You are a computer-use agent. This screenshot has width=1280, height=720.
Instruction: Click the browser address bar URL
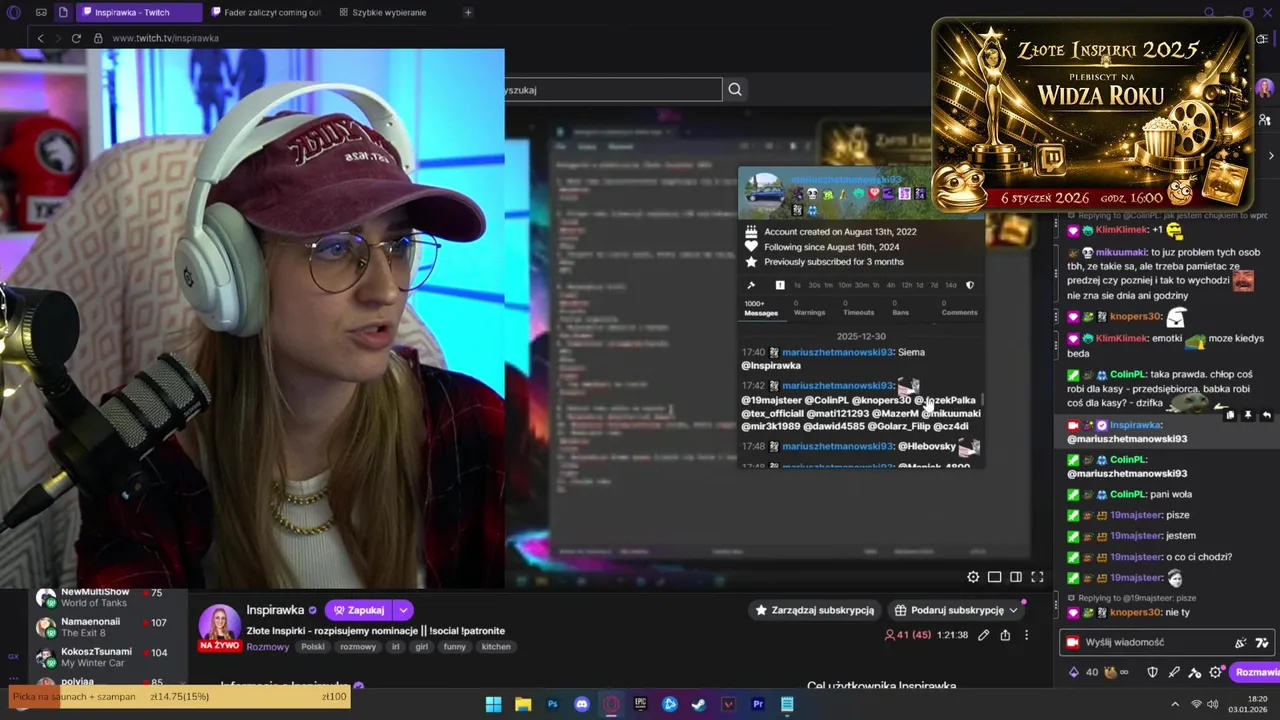[x=165, y=38]
